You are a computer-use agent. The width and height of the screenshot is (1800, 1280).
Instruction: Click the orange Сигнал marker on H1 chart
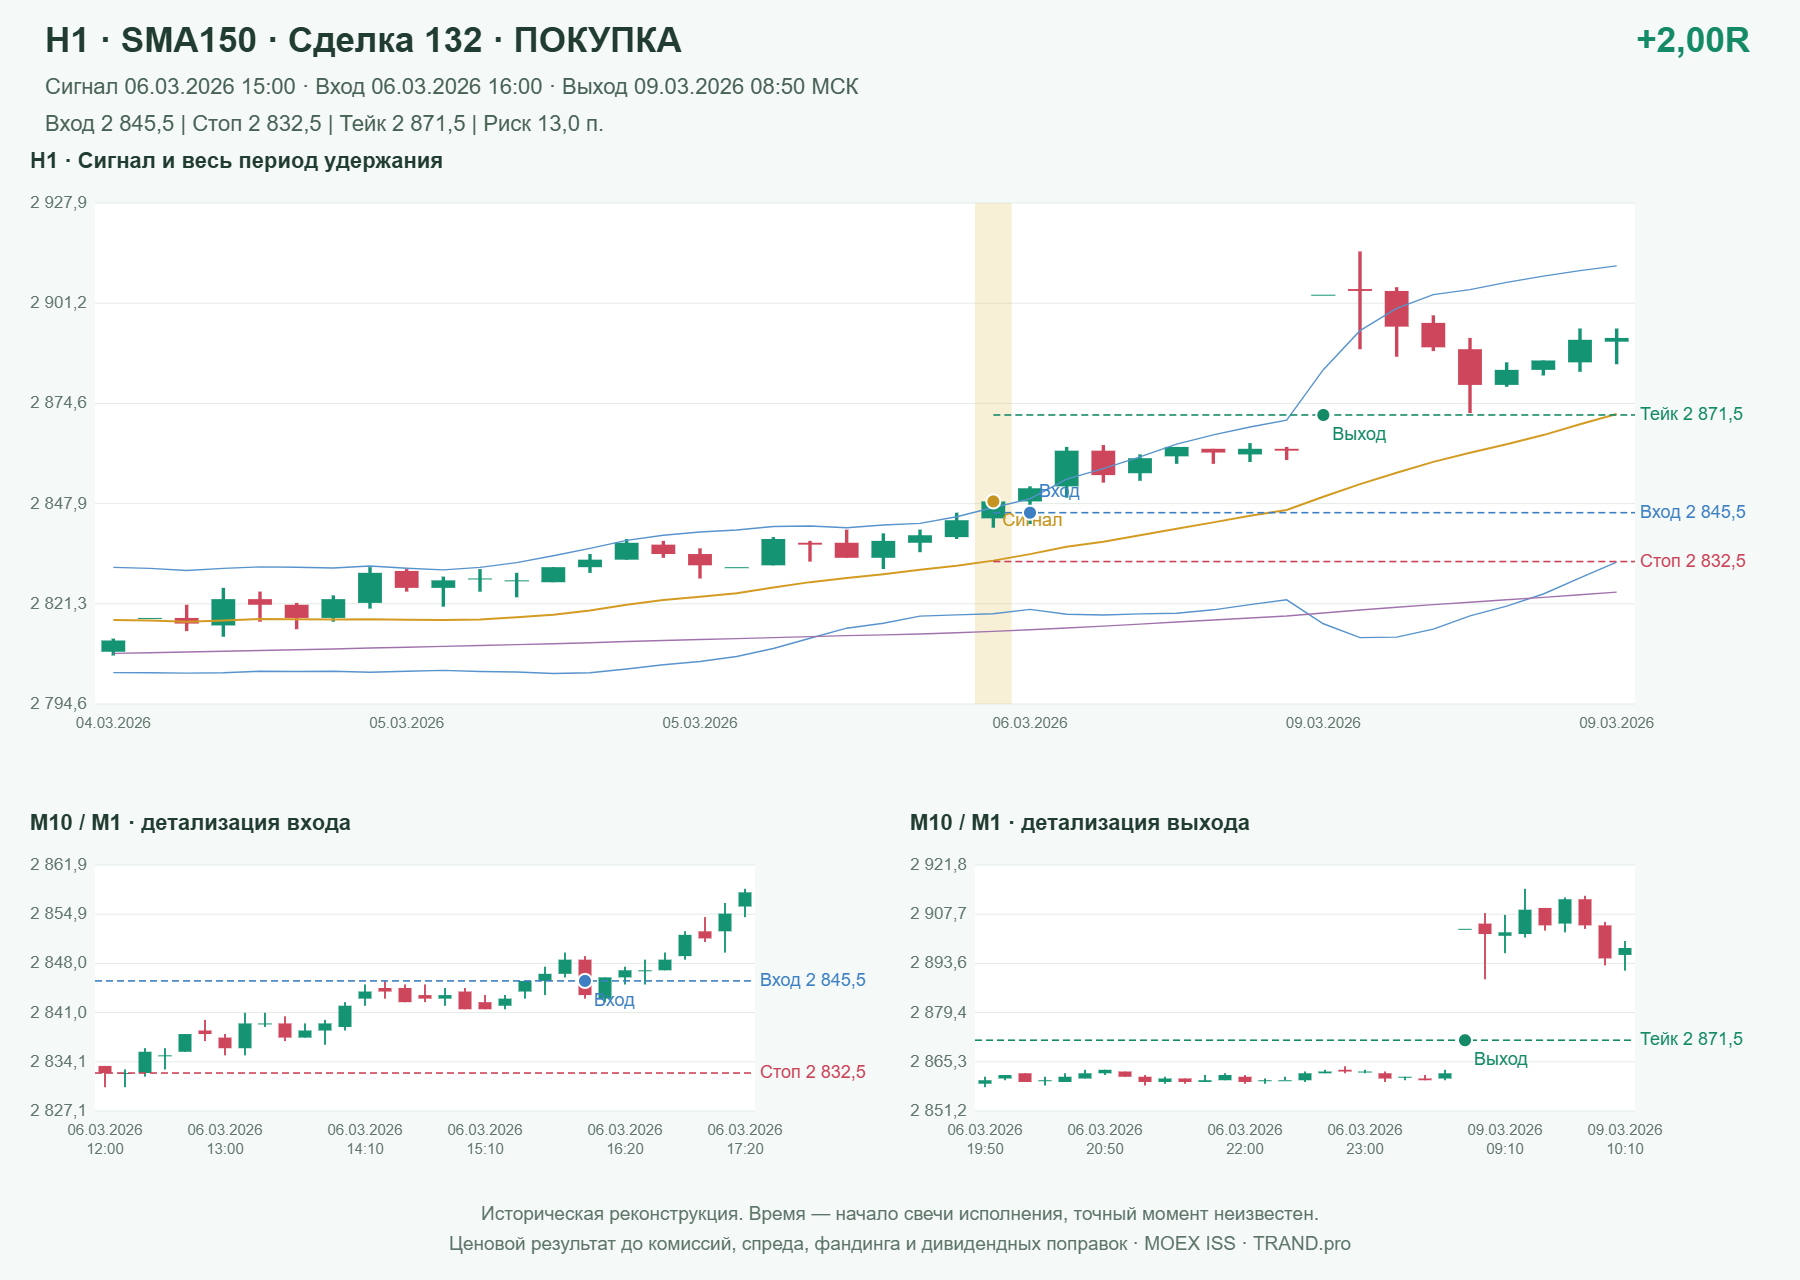point(993,502)
